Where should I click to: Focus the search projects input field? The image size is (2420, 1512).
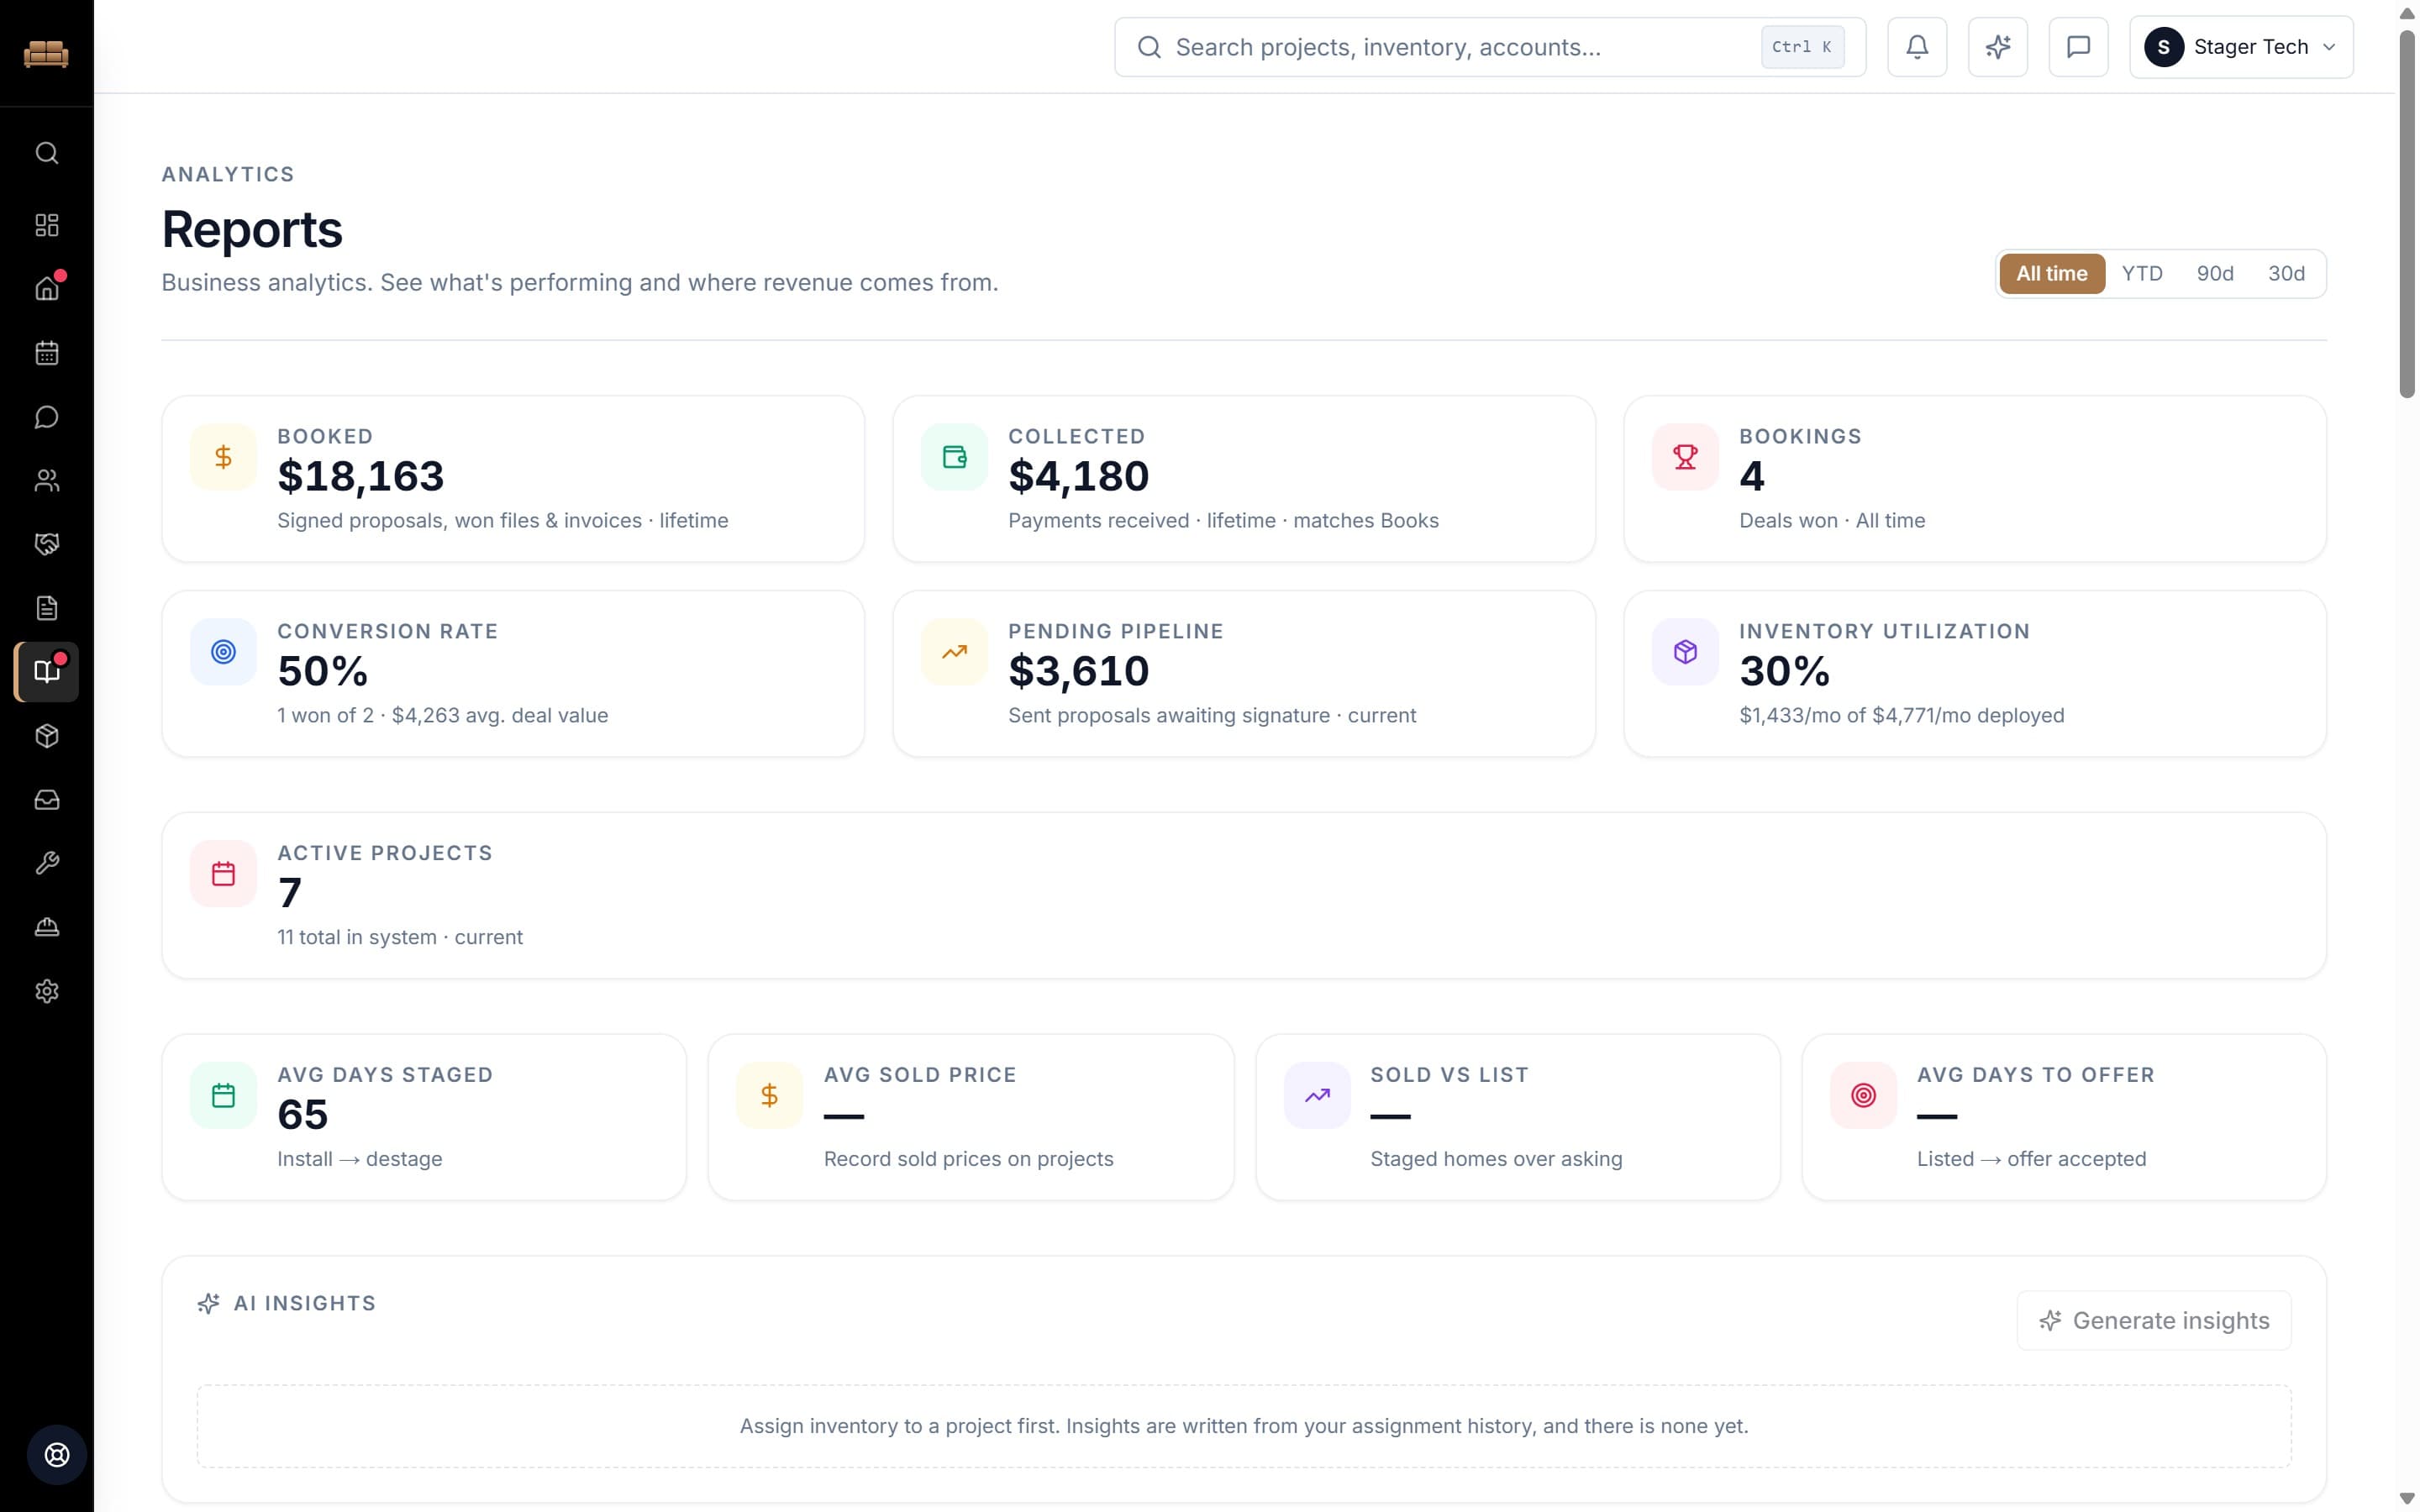pos(1489,47)
